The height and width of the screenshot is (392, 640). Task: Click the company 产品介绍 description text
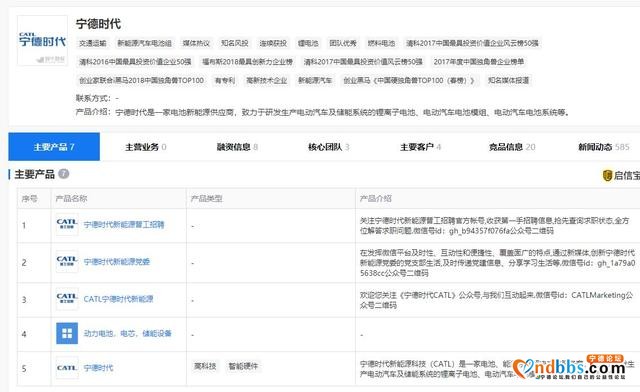(343, 112)
